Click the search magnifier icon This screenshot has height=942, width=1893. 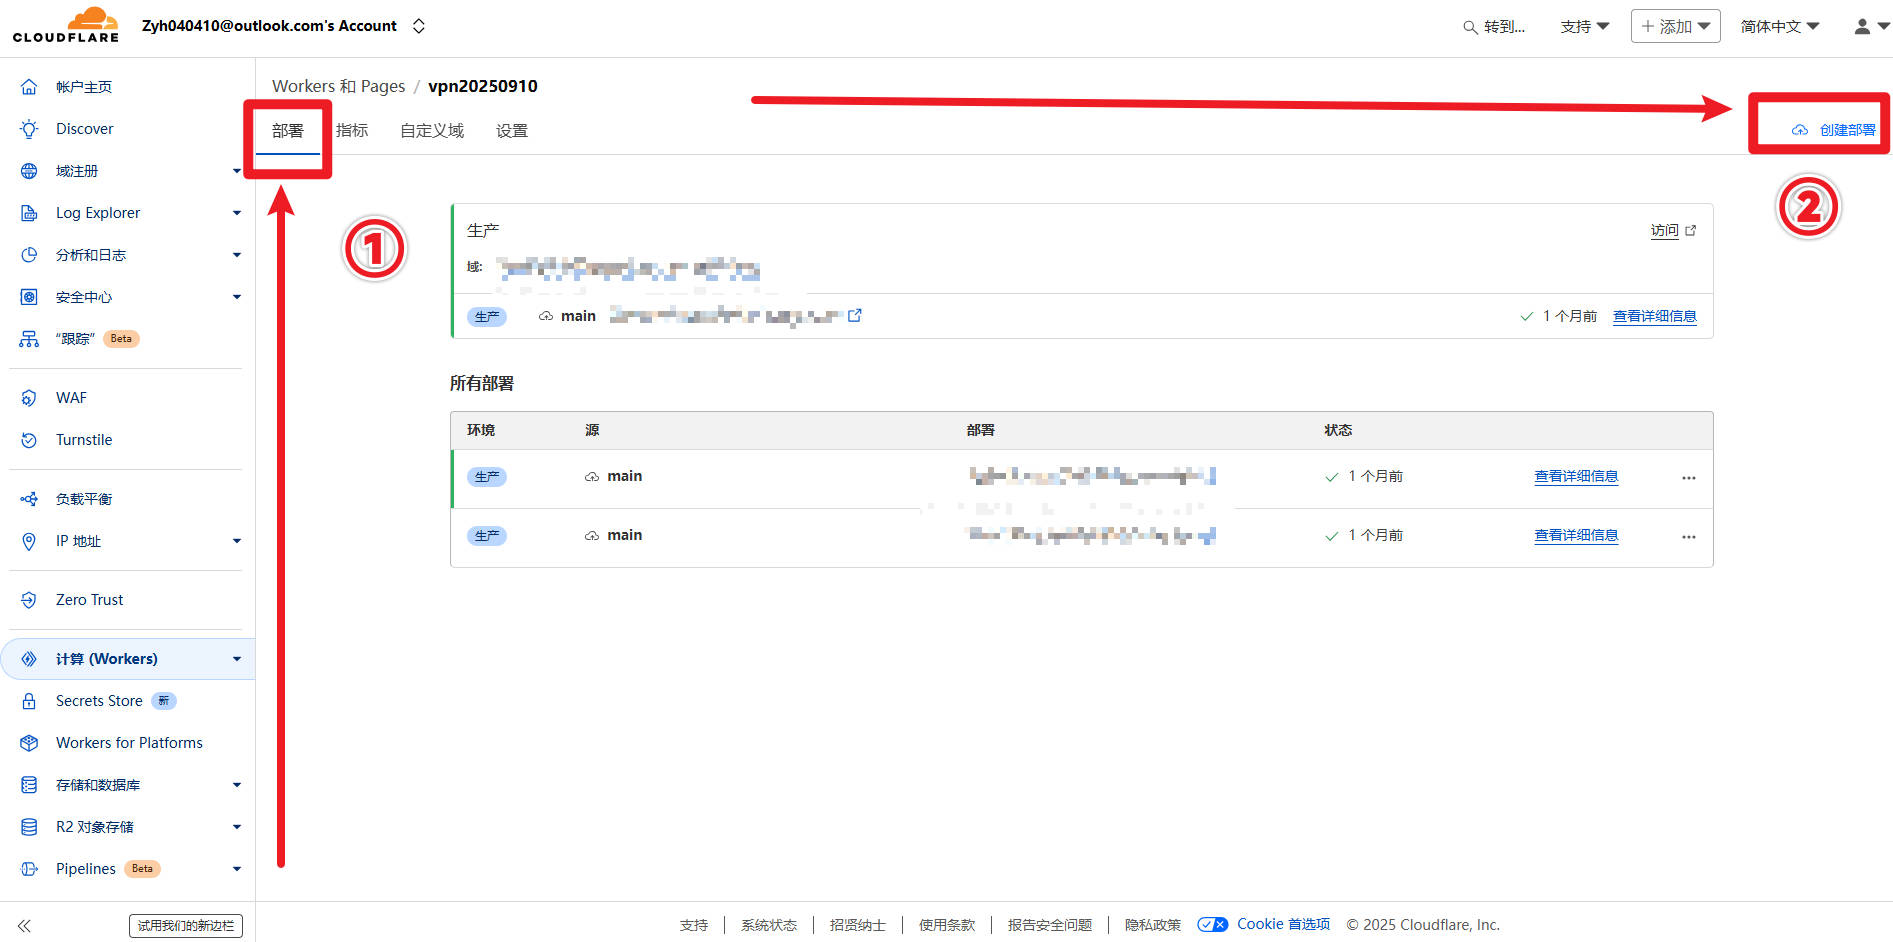[x=1470, y=27]
